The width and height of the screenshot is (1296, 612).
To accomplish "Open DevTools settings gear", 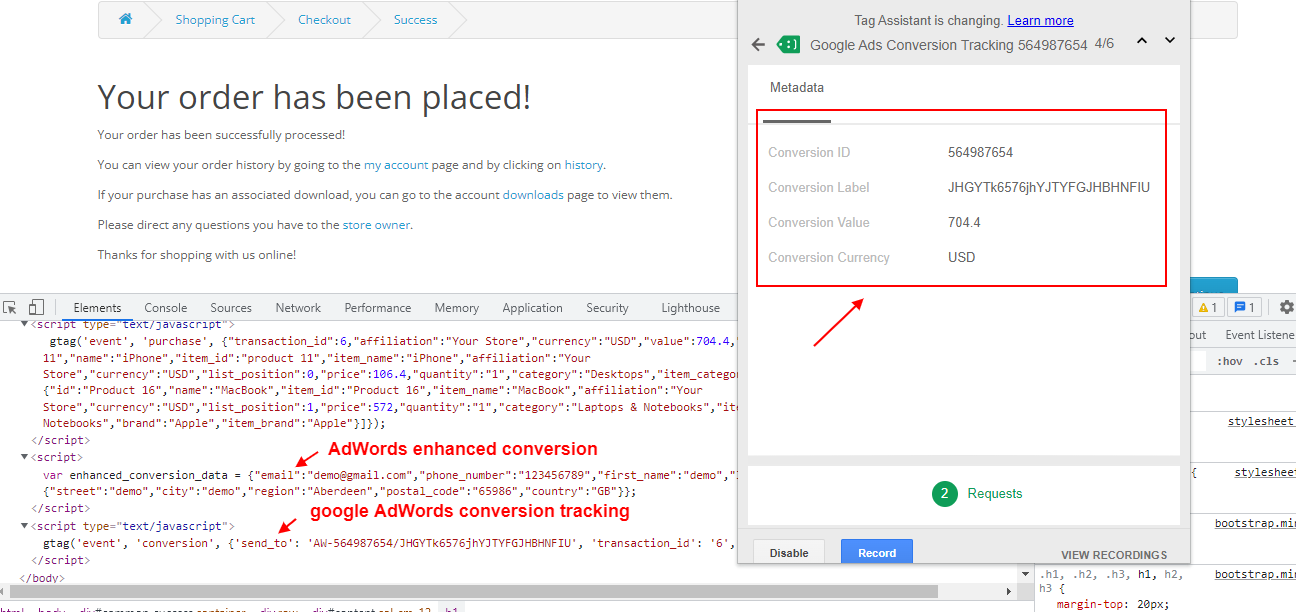I will (x=1287, y=308).
